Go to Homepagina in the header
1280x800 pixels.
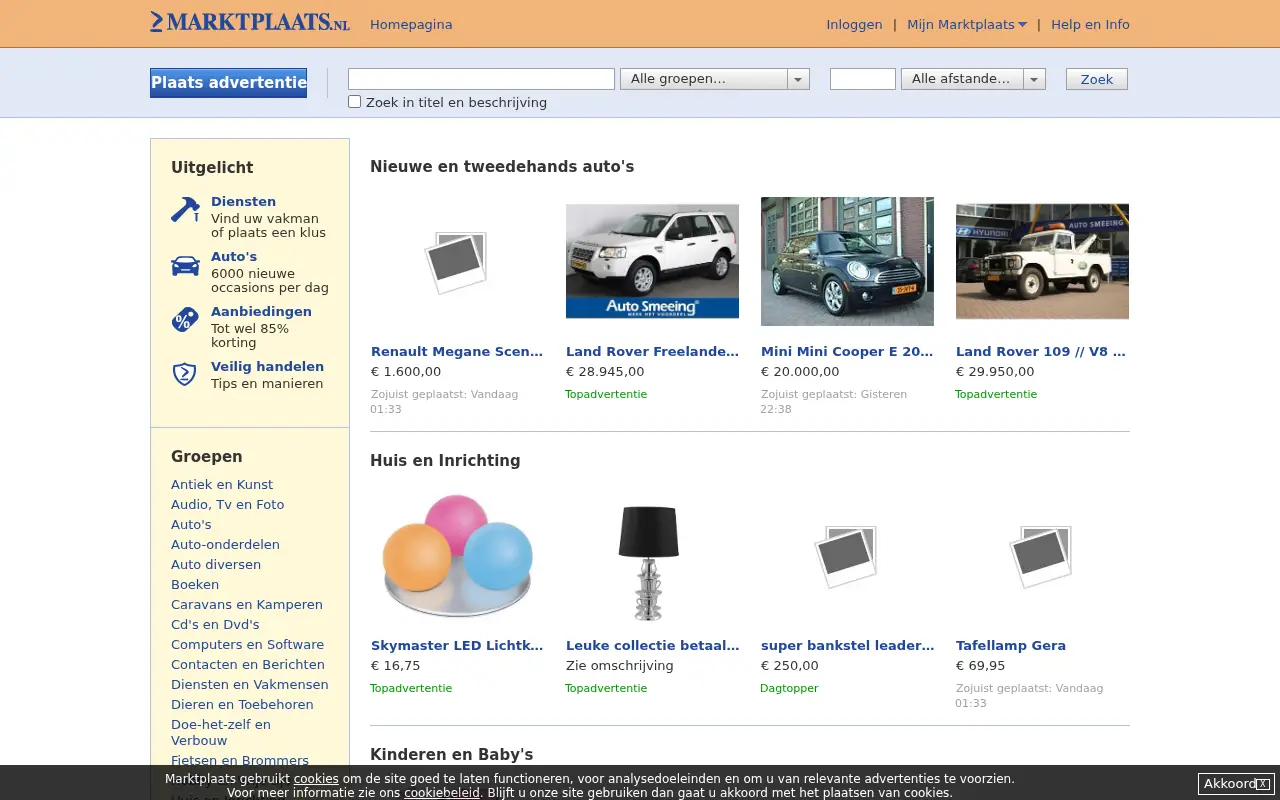click(411, 24)
